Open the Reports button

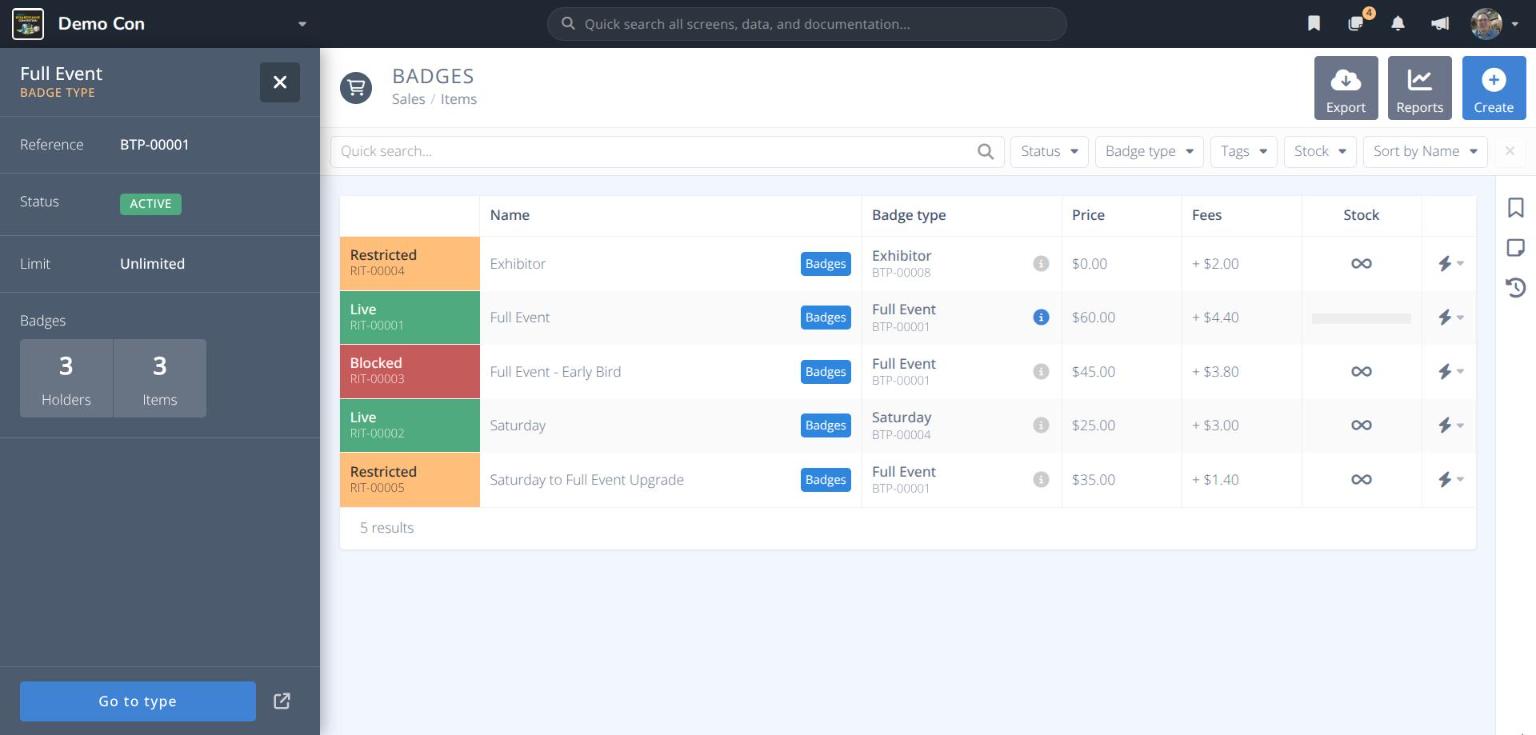click(x=1420, y=88)
